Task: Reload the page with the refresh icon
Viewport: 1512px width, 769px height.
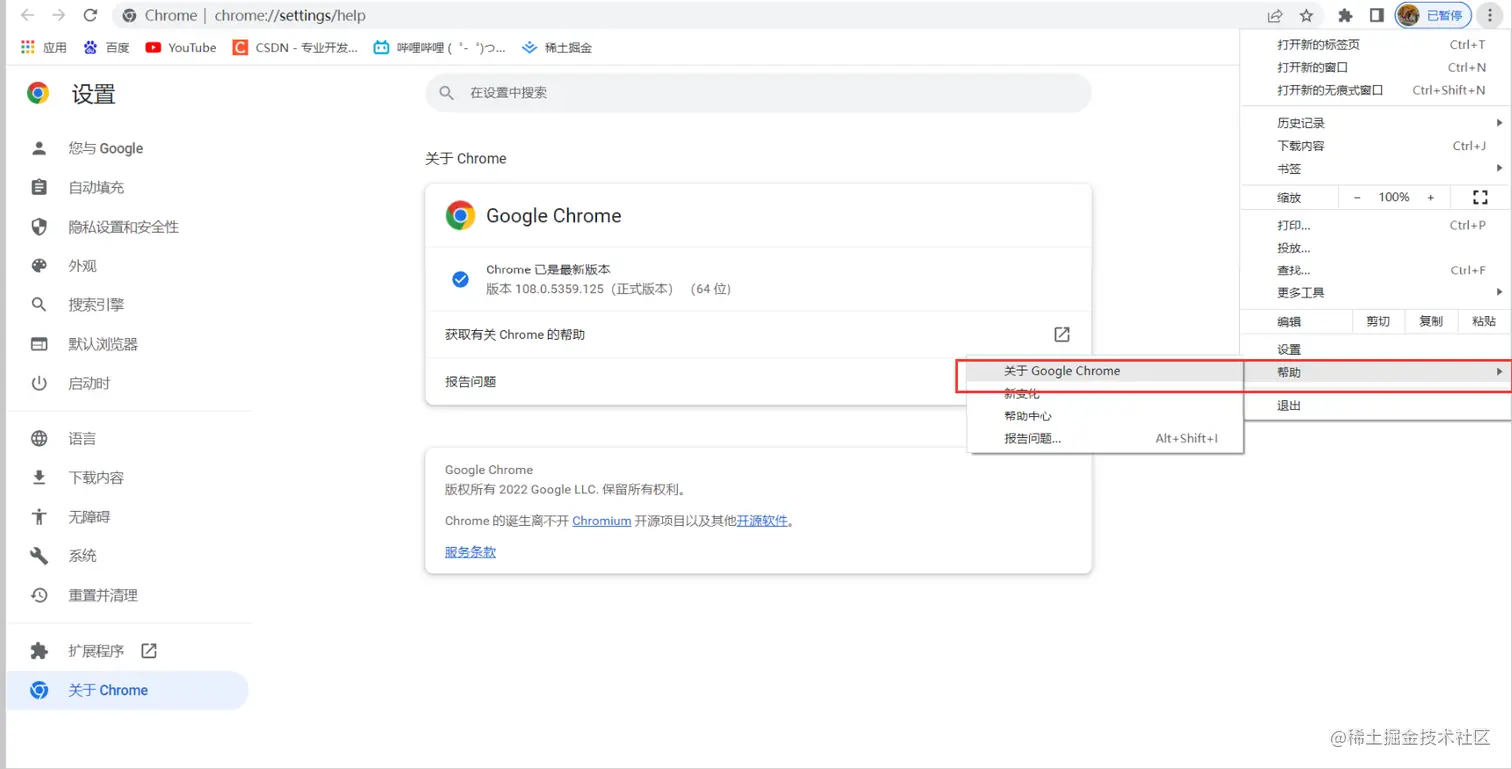Action: pyautogui.click(x=90, y=15)
